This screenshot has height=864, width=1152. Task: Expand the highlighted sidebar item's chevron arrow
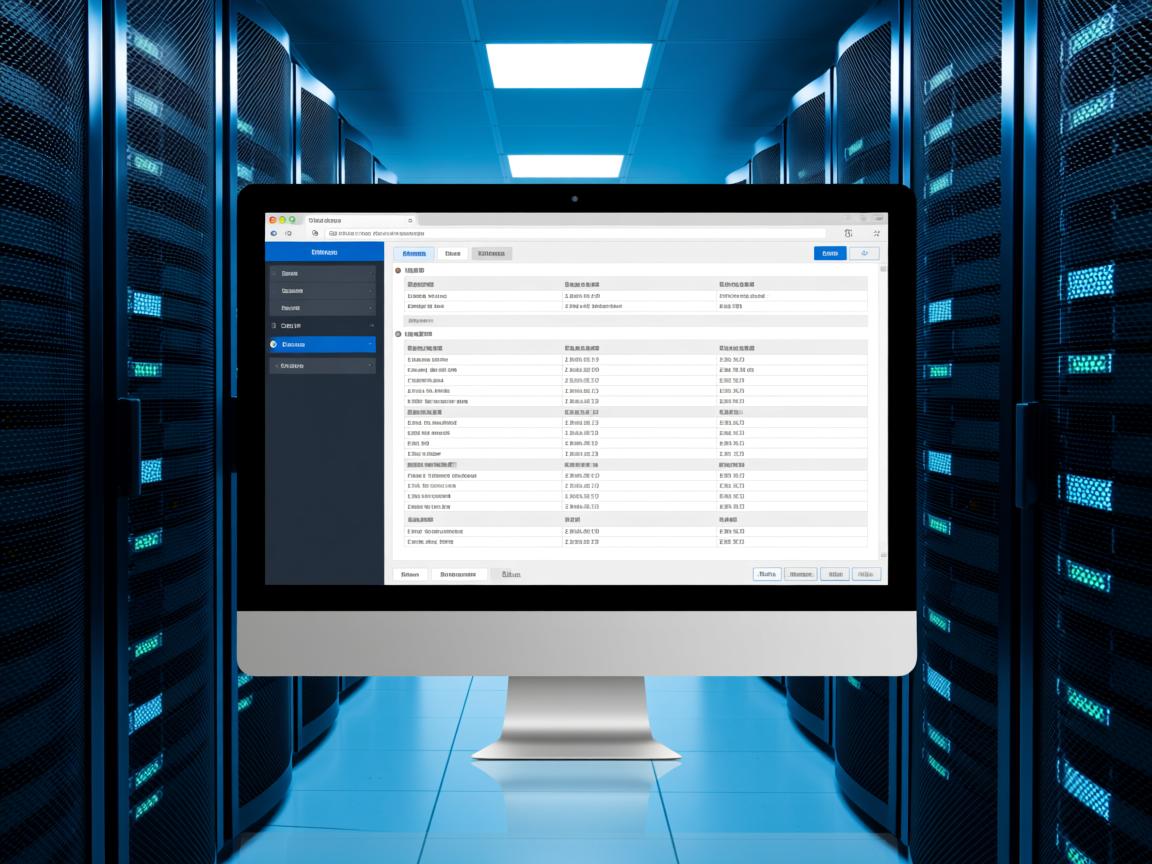coord(371,344)
